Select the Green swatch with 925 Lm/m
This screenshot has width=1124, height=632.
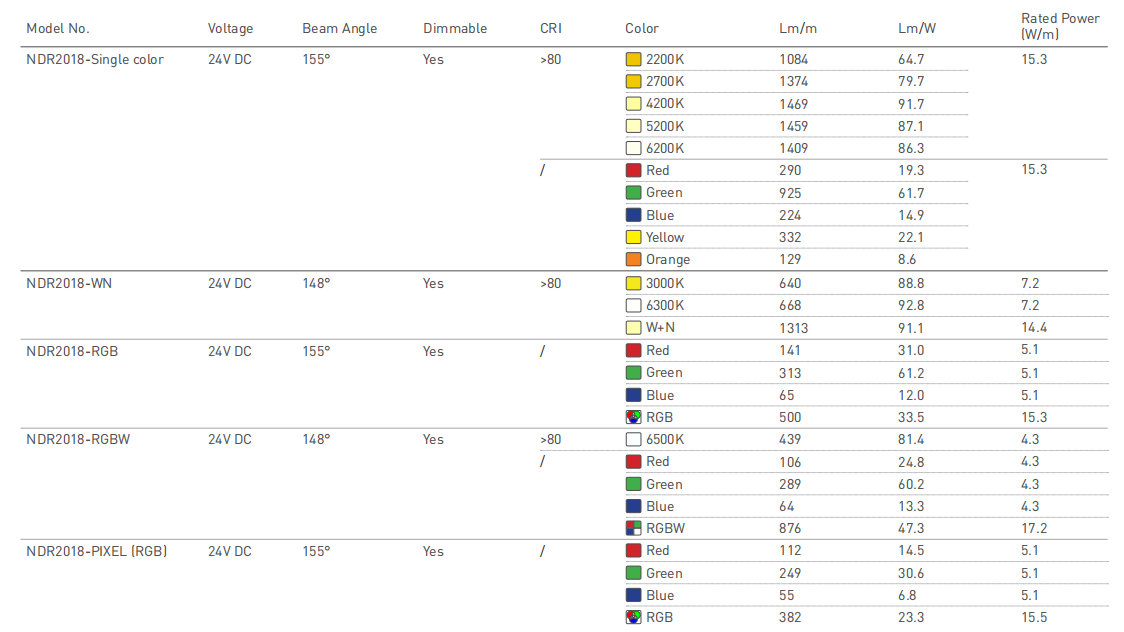(x=633, y=193)
